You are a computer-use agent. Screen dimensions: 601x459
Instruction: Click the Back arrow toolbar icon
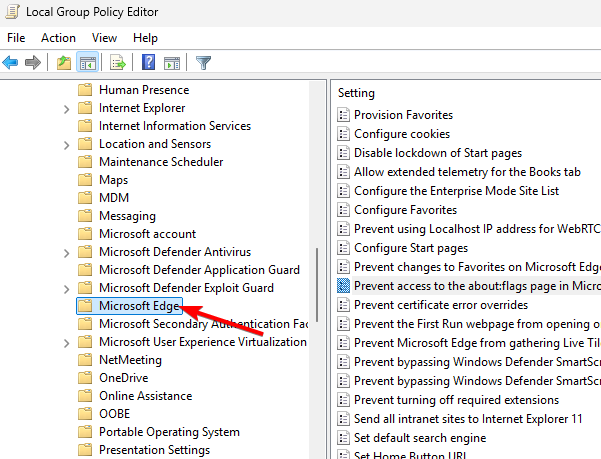coord(10,62)
